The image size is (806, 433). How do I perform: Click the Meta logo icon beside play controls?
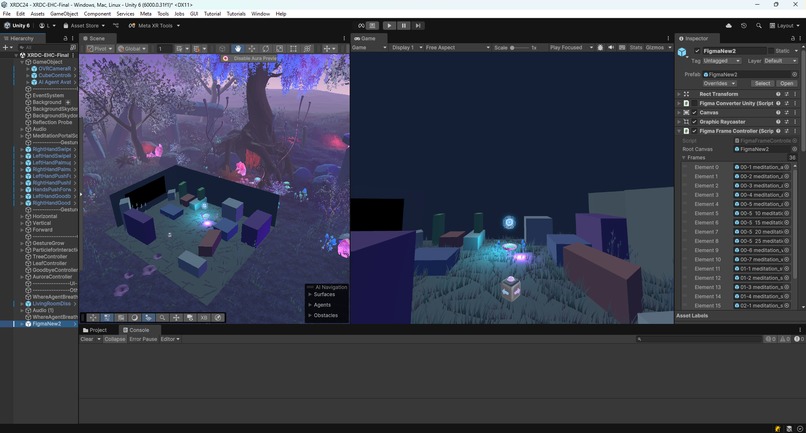click(x=361, y=25)
